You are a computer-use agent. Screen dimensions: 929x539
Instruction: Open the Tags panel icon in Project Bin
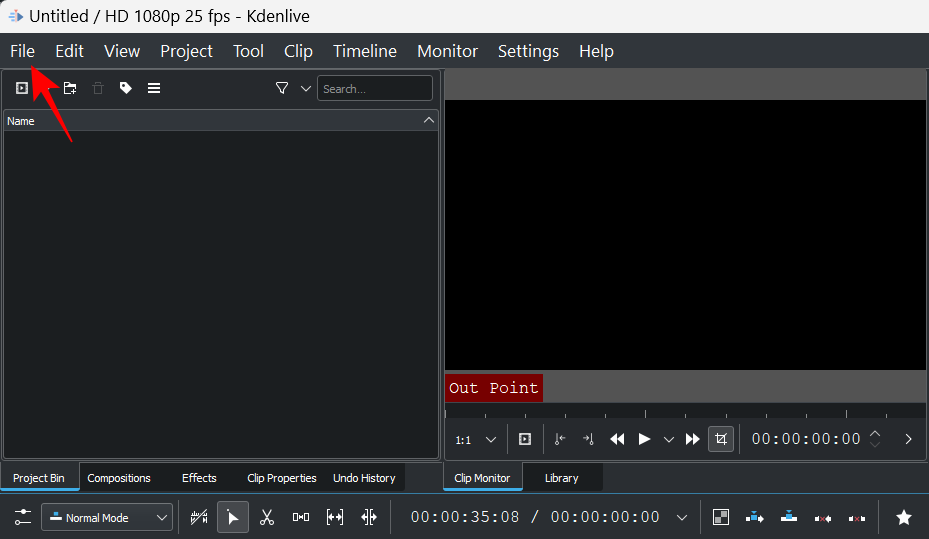coord(126,88)
